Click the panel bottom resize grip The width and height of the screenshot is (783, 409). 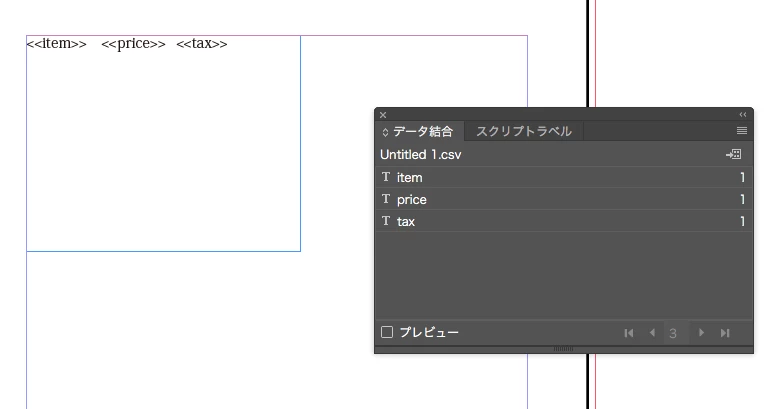[563, 349]
